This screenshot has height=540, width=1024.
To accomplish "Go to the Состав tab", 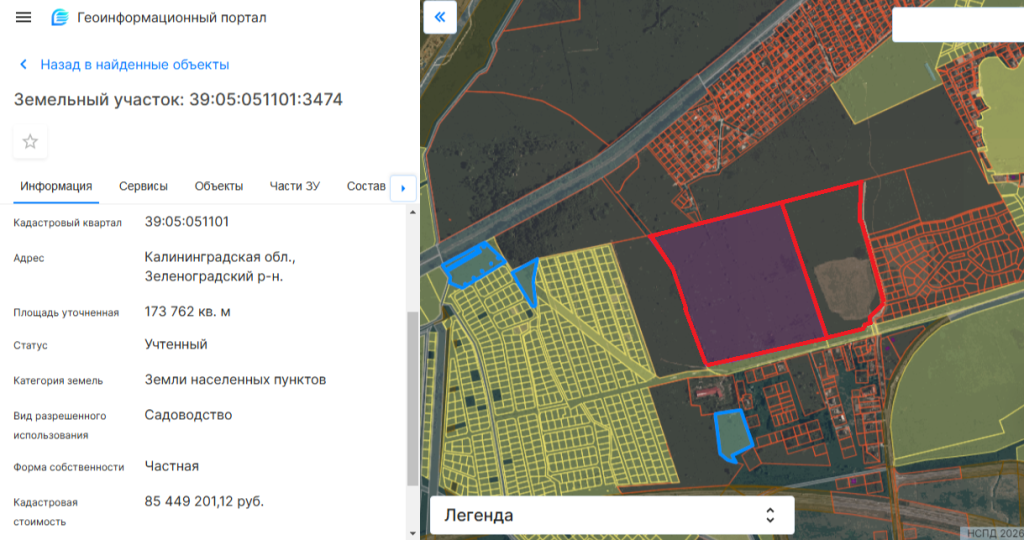I will point(365,186).
